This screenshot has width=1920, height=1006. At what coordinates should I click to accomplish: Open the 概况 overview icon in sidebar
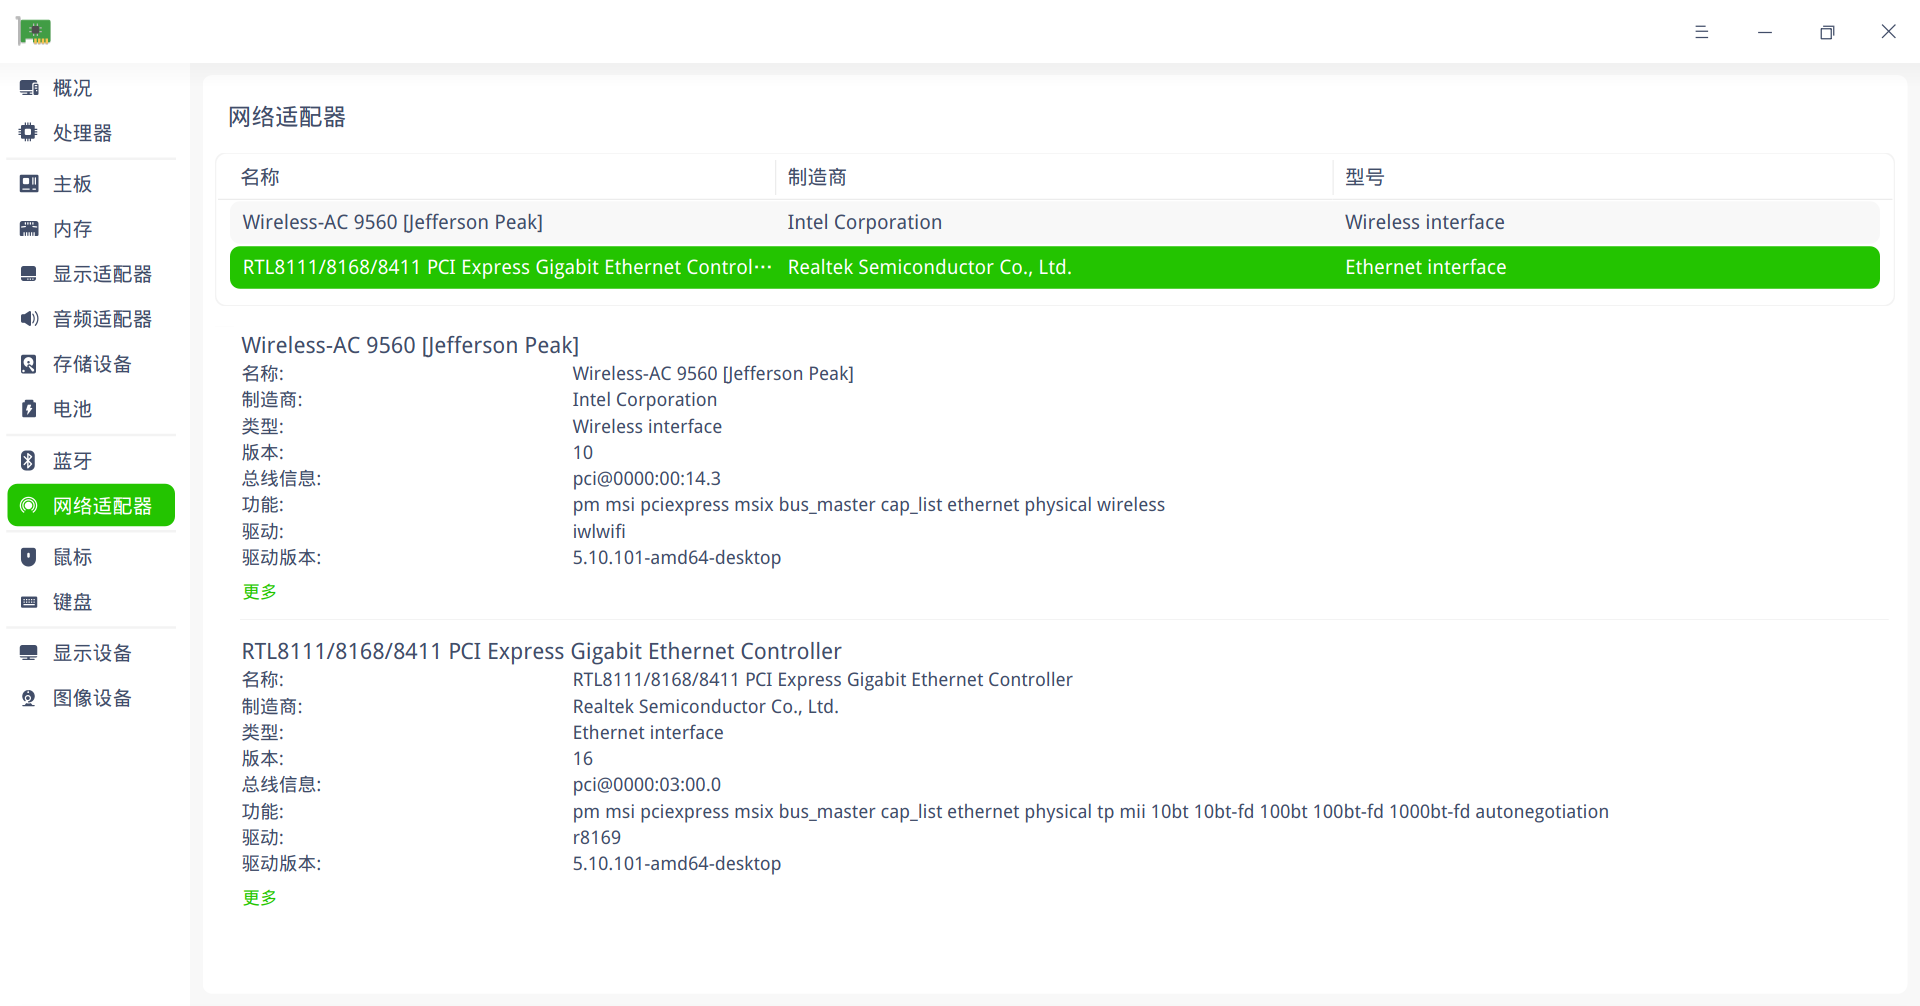point(29,88)
